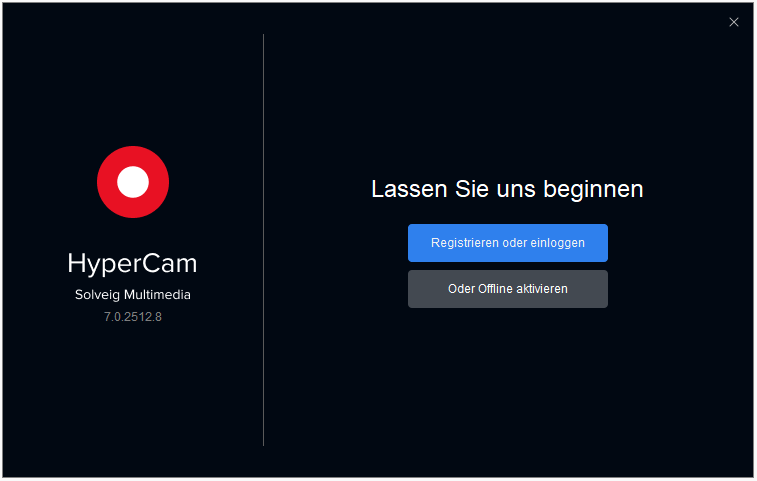The image size is (757, 481).
Task: Click the Solveig Multimedia company label
Action: click(x=133, y=295)
